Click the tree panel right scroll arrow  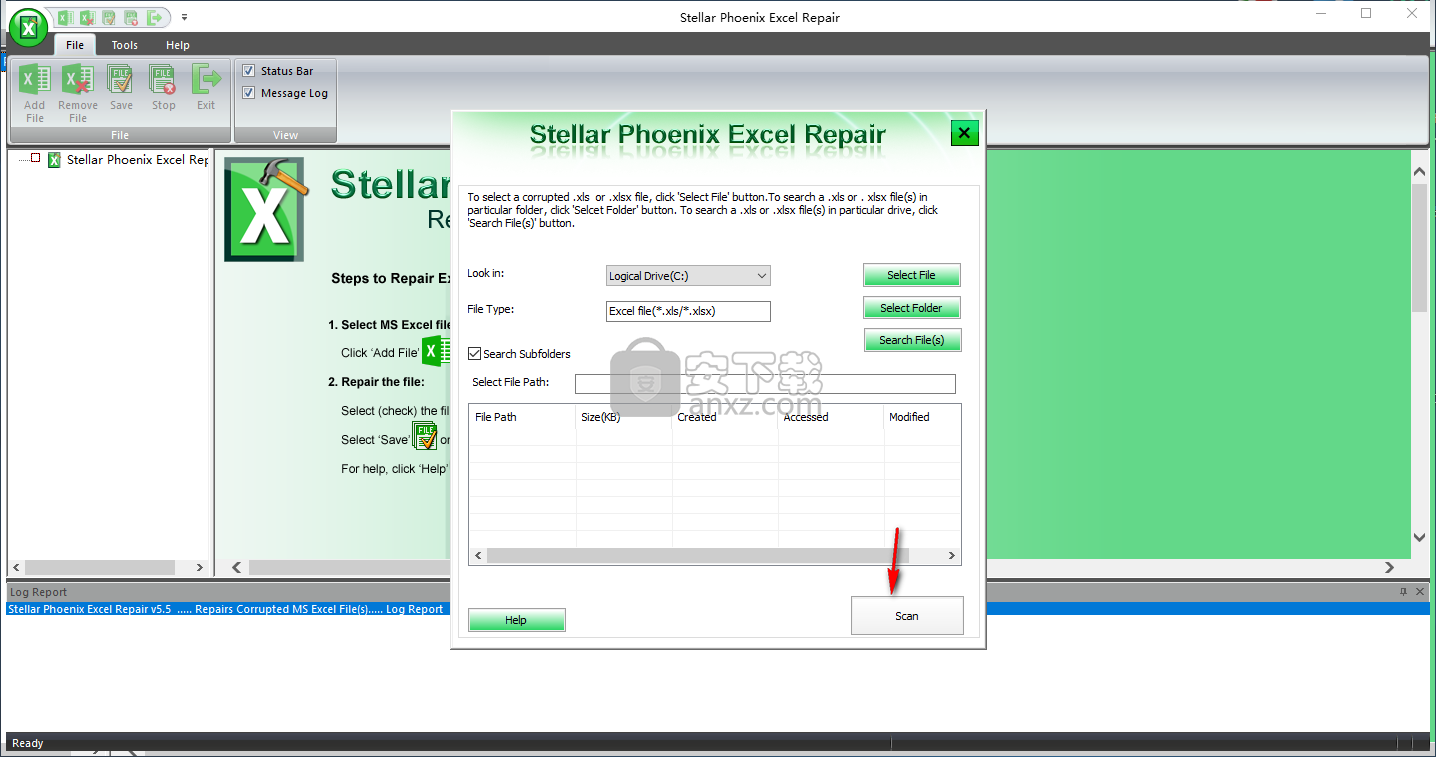coord(200,567)
